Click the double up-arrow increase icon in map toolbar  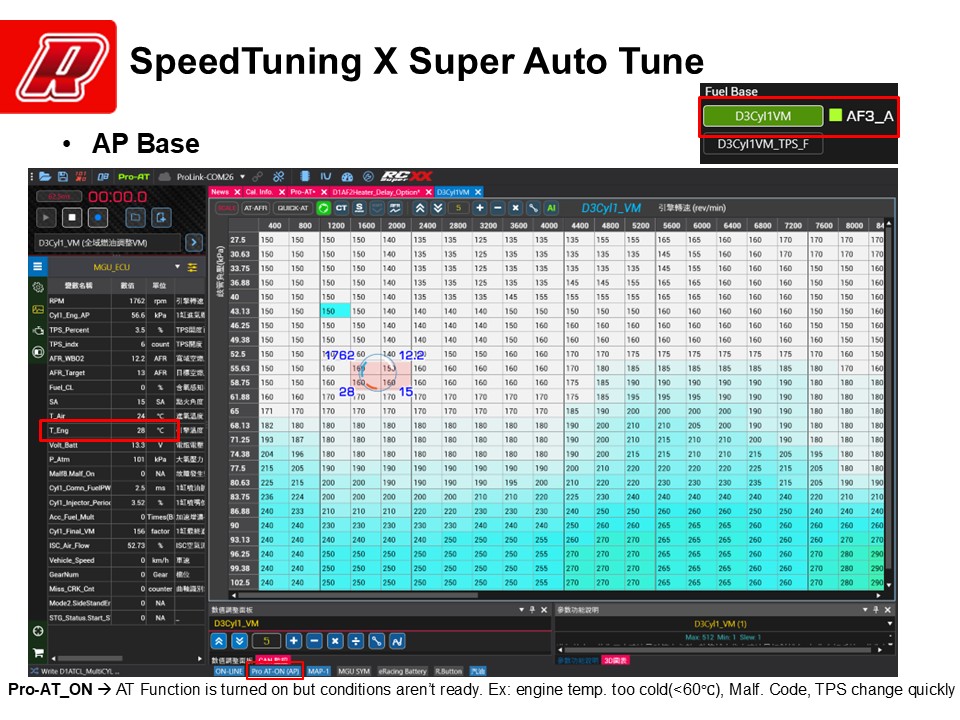[419, 208]
